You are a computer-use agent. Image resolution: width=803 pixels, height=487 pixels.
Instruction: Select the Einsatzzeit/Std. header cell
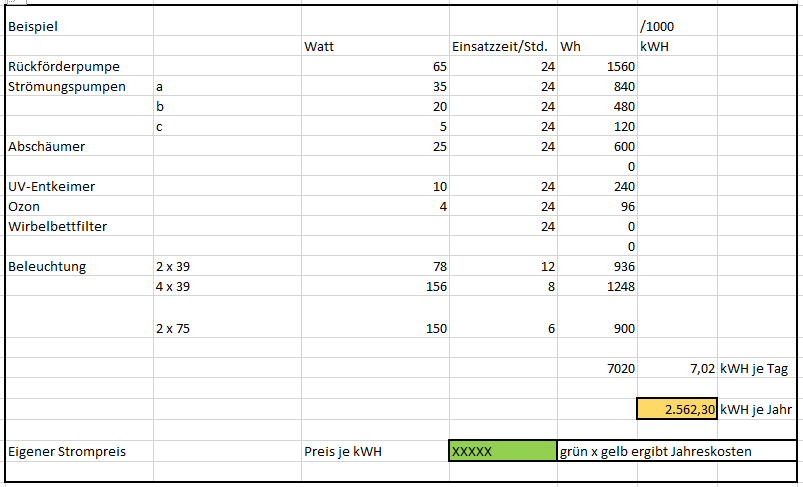pos(503,46)
